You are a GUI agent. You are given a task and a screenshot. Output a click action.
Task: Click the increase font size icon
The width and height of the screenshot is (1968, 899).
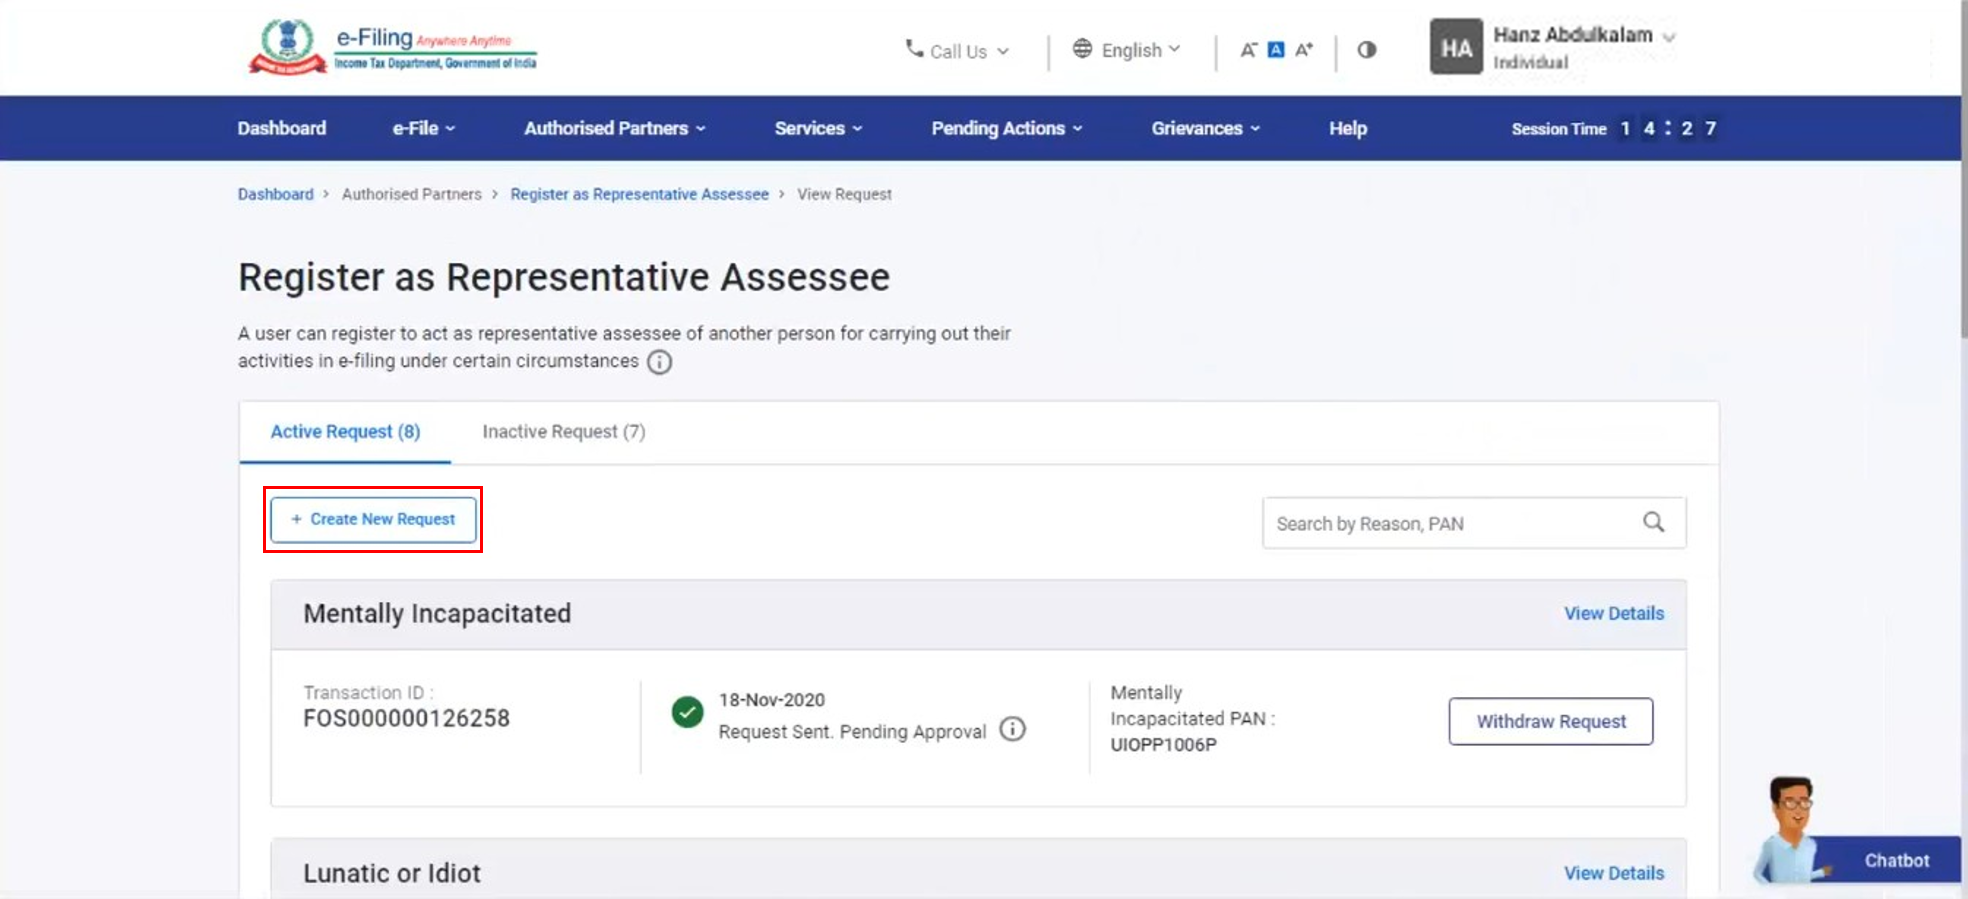1304,50
